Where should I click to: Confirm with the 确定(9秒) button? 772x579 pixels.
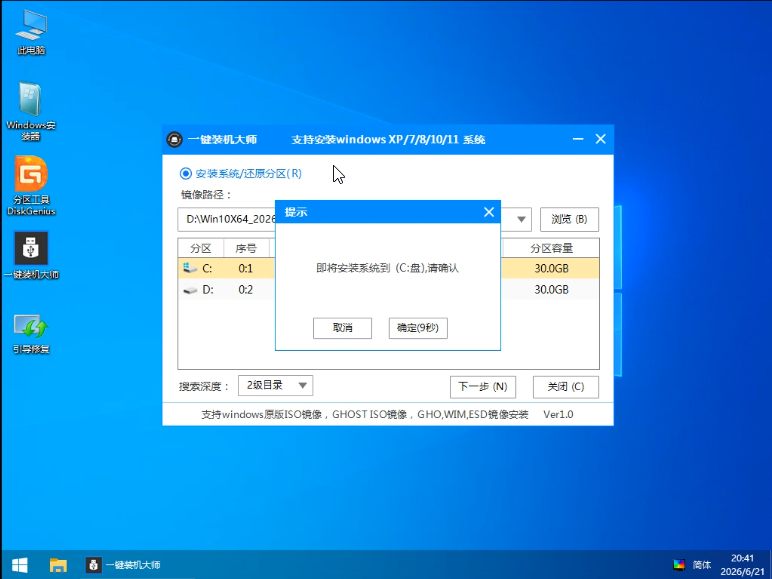pyautogui.click(x=418, y=328)
